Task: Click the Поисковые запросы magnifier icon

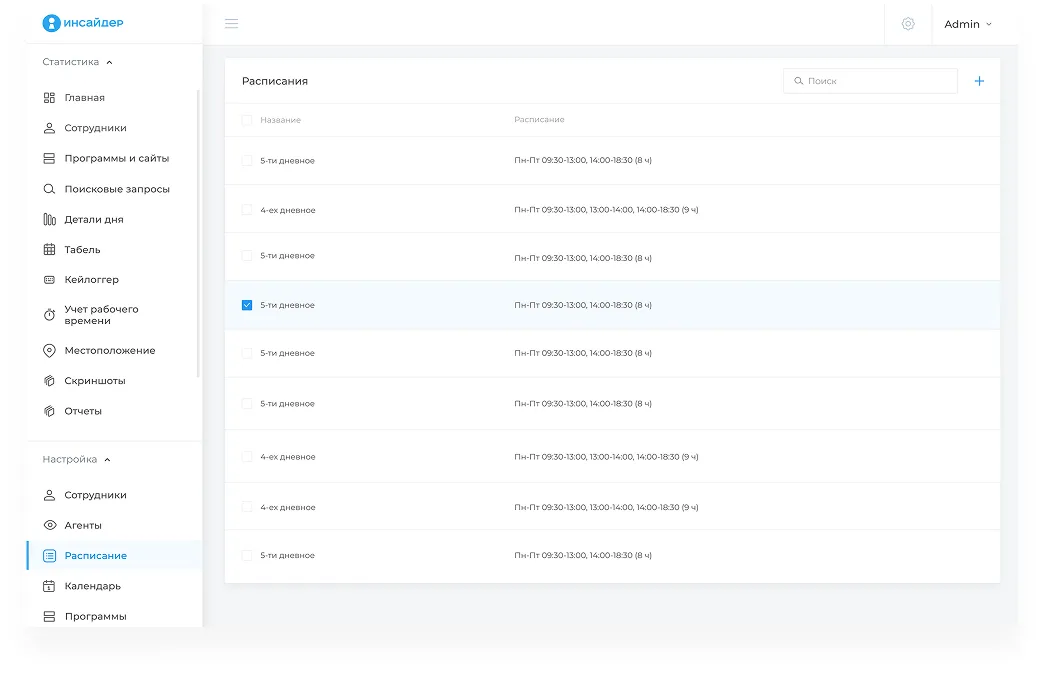Action: 49,189
